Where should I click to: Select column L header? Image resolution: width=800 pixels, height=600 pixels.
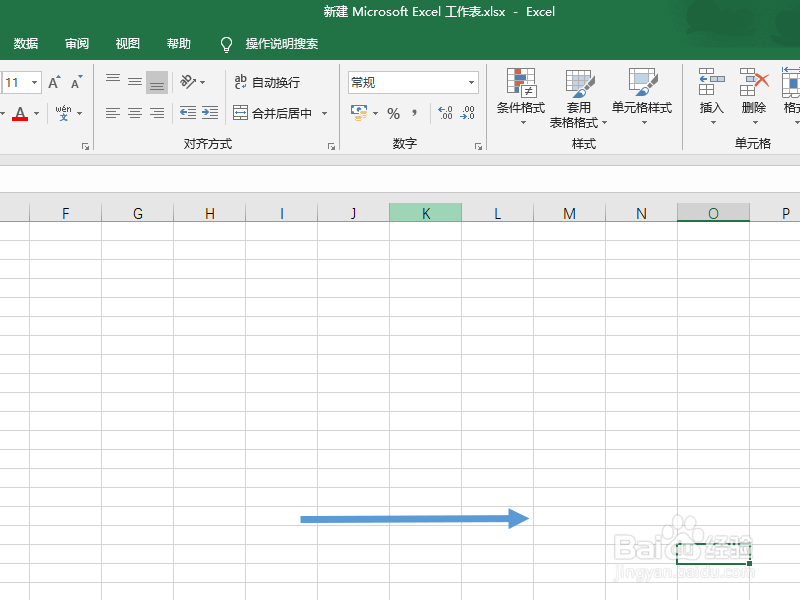[497, 213]
